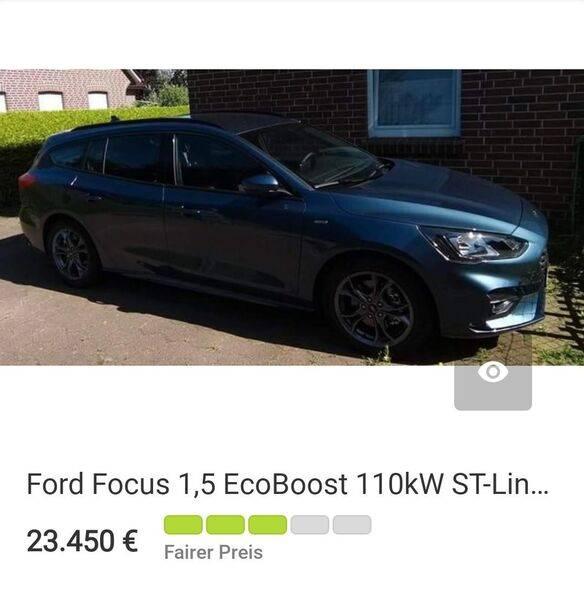584x600 pixels.
Task: Click the Fairer Preis label
Action: (x=213, y=553)
